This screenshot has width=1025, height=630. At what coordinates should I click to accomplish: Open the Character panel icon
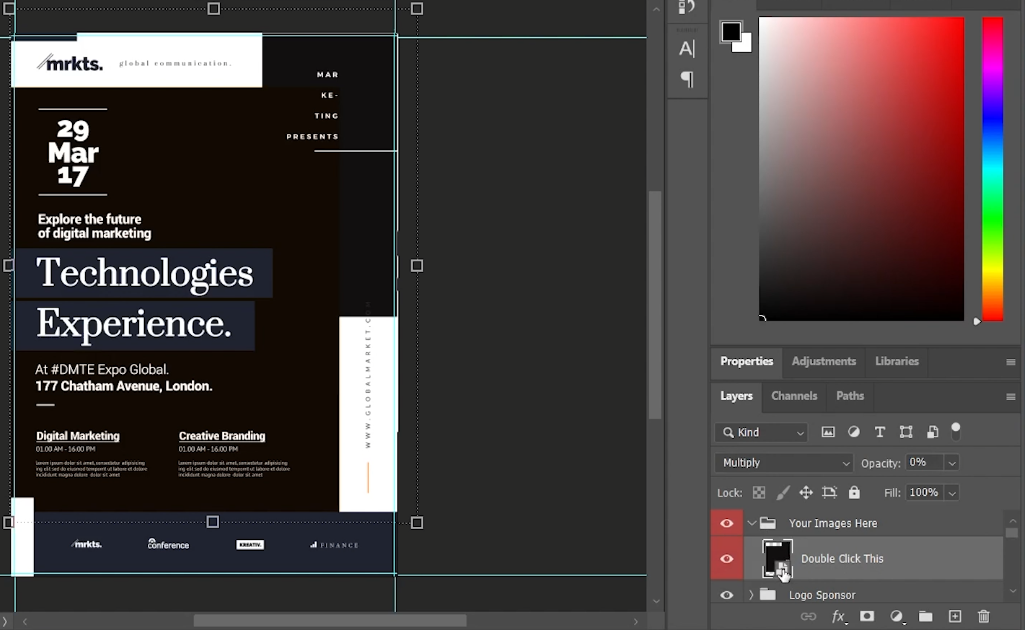687,48
